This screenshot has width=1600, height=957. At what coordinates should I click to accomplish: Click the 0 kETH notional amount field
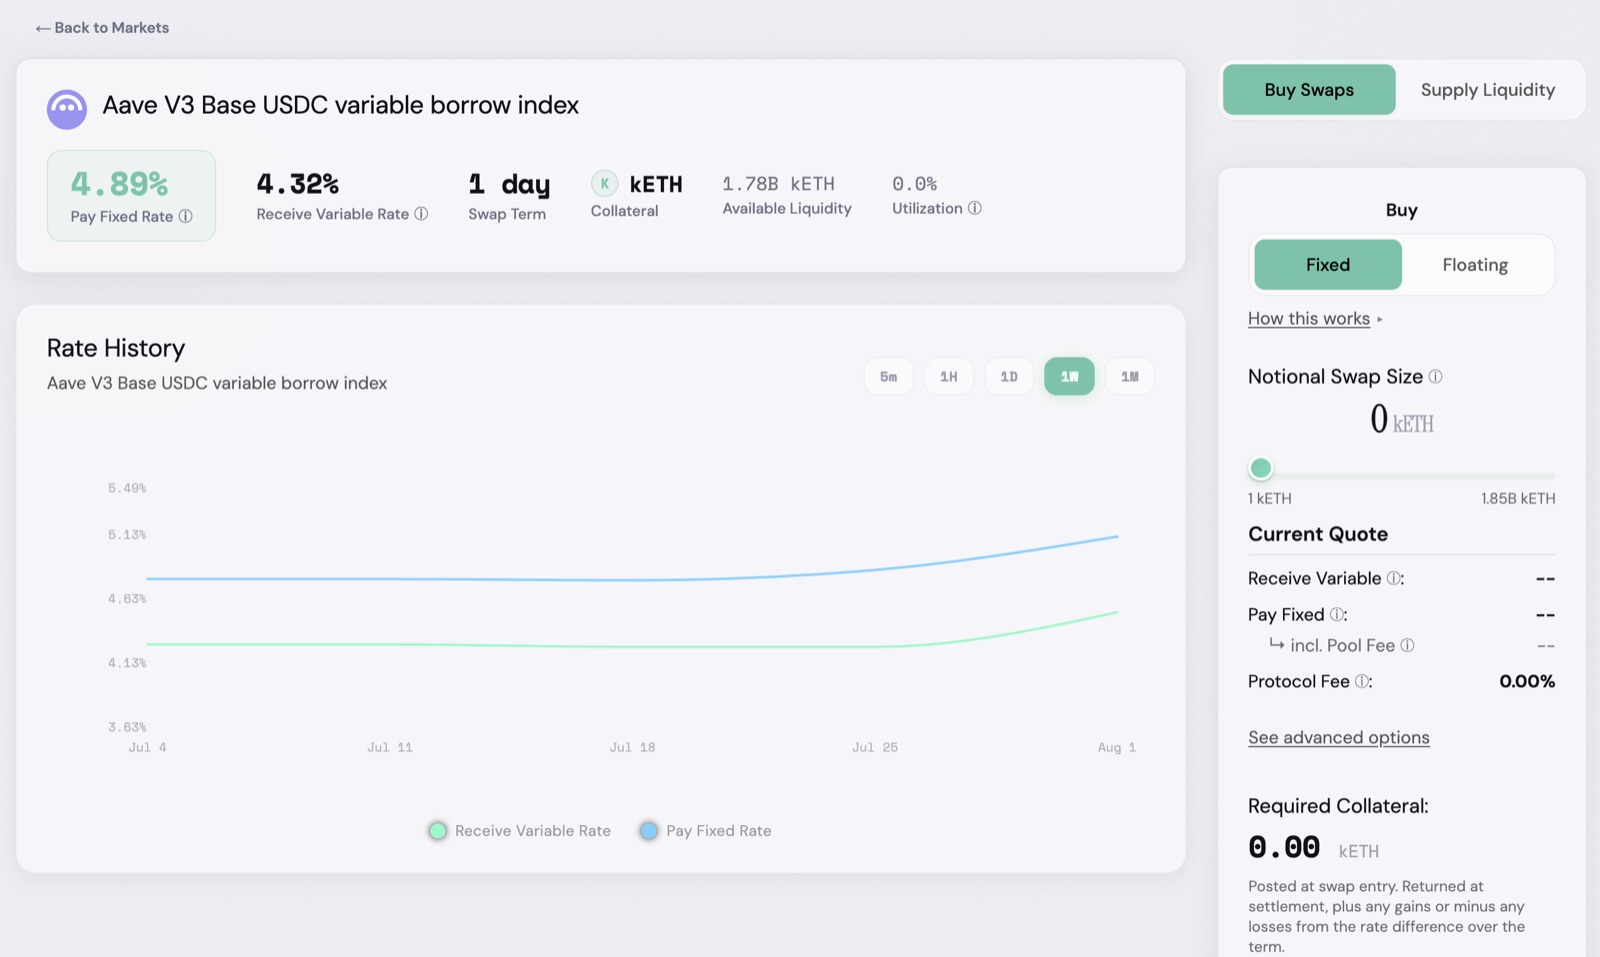(x=1401, y=419)
